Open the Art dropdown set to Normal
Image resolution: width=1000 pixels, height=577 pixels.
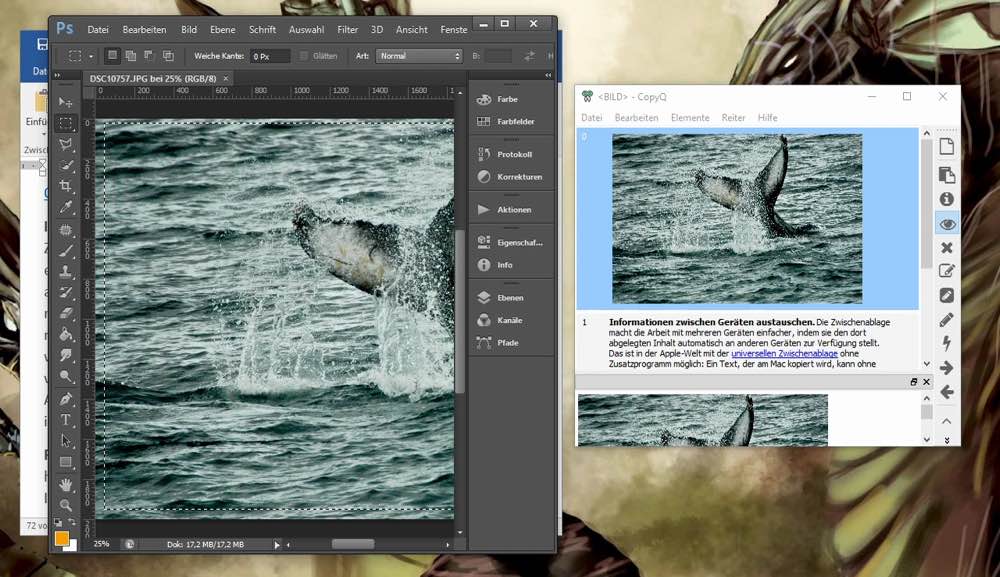[419, 56]
